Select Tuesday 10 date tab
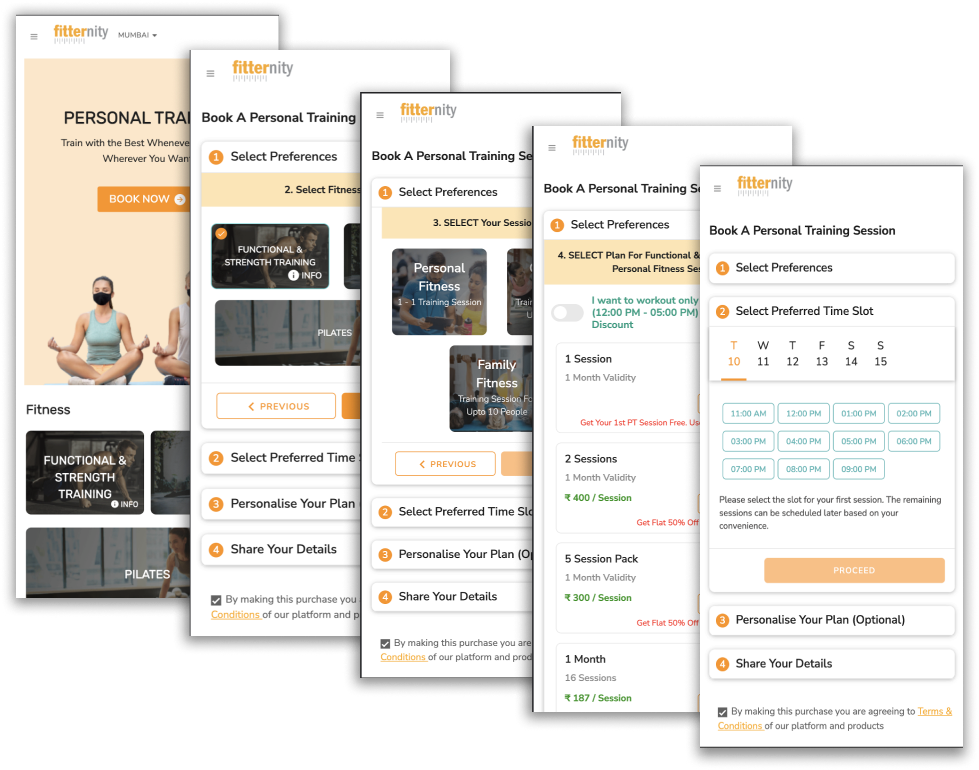The image size is (979, 770). coord(734,354)
